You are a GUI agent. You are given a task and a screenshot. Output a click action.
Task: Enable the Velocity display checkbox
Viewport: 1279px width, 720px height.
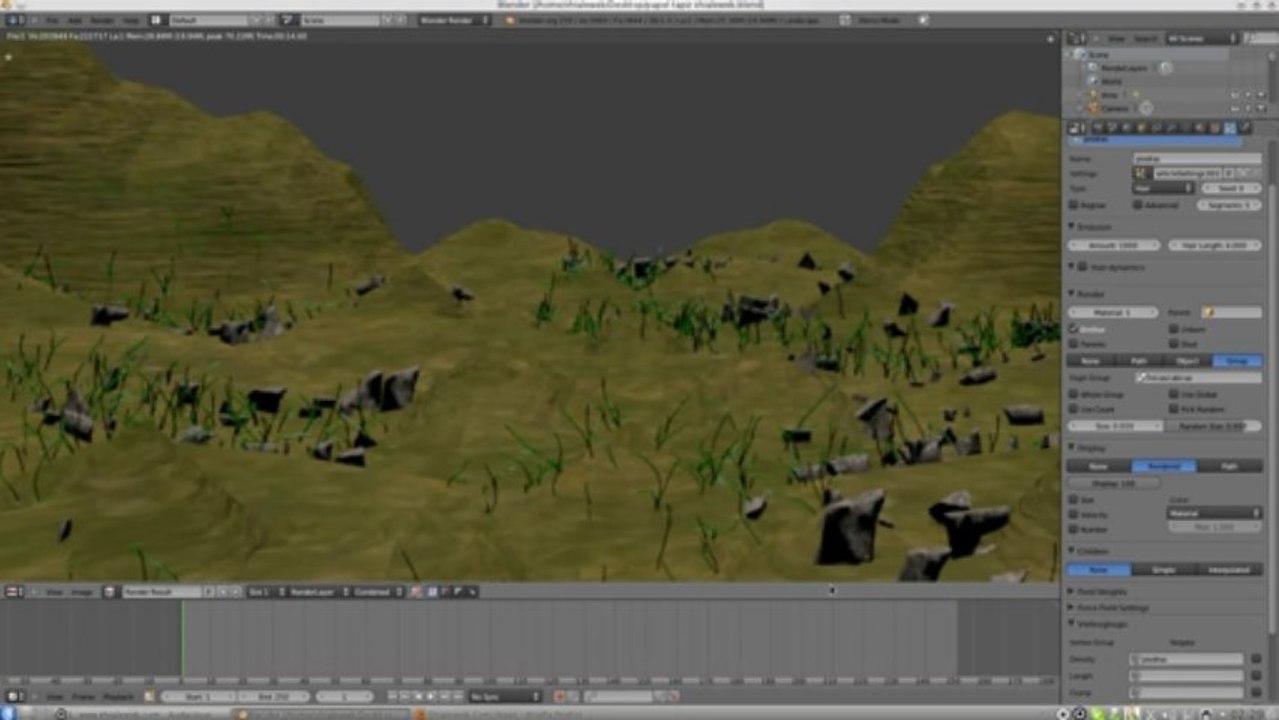[x=1074, y=513]
